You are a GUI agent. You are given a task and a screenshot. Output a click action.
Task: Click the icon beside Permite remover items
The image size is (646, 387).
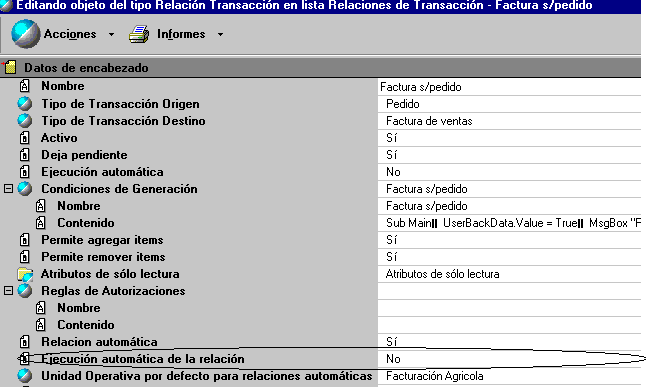(25, 257)
